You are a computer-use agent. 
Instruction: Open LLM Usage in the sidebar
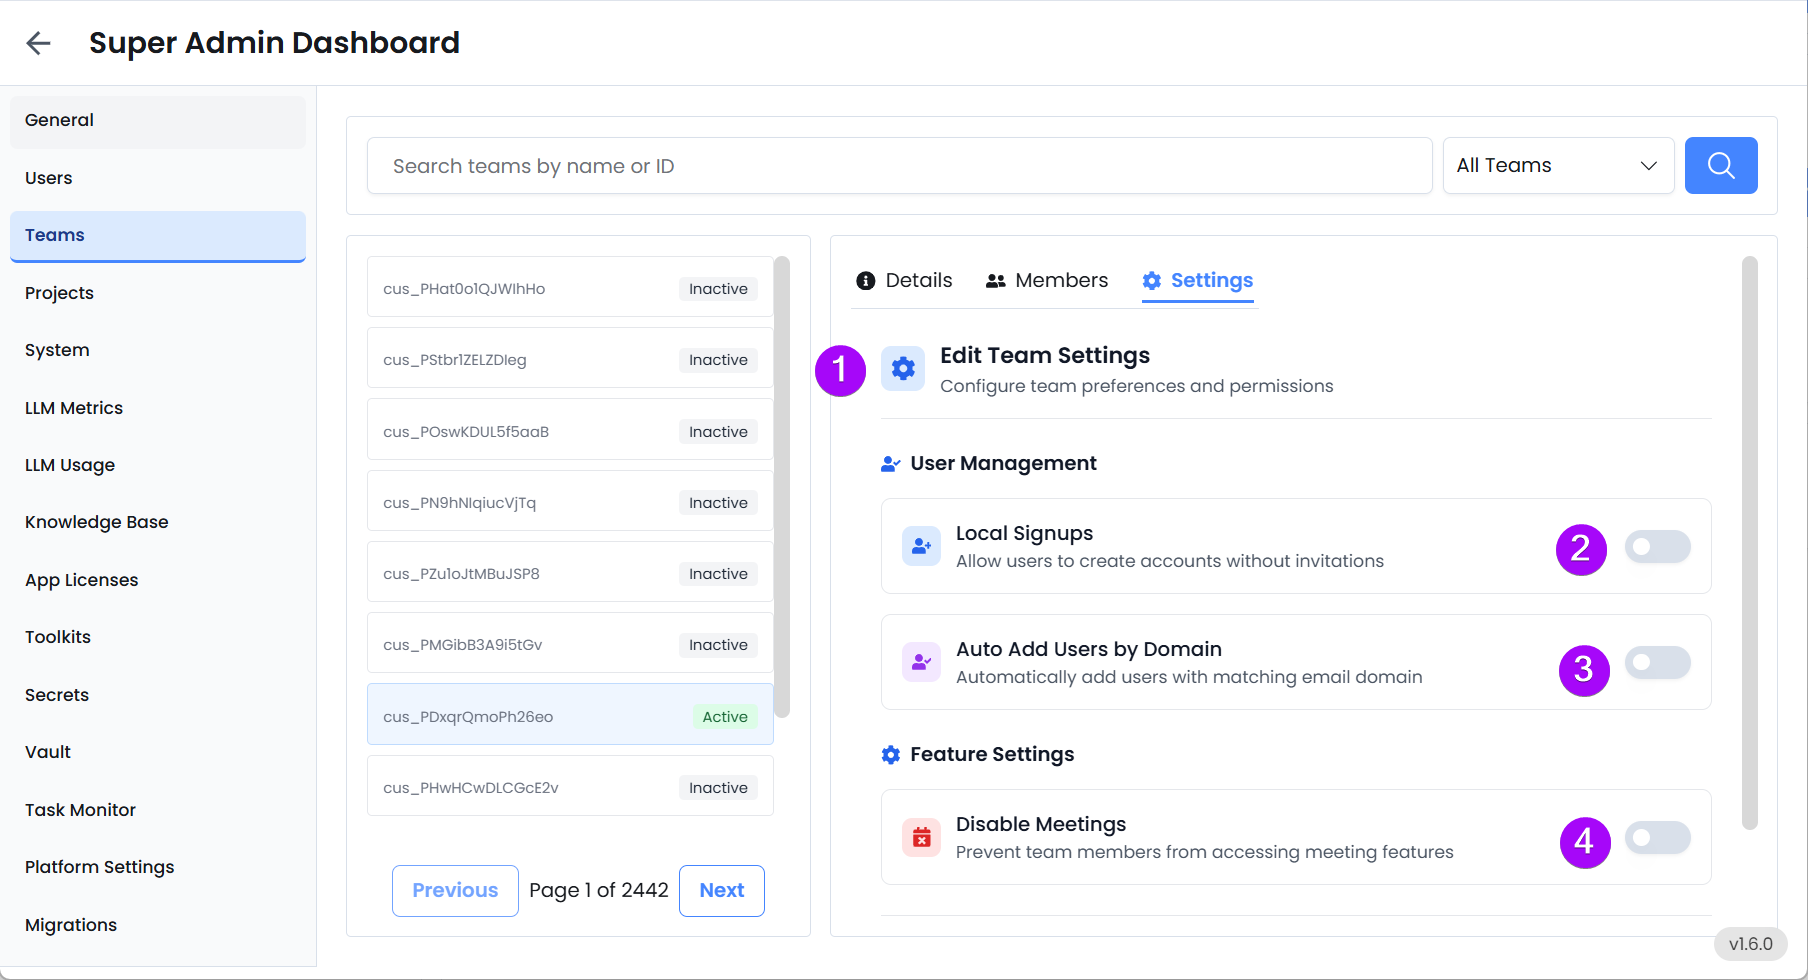coord(158,465)
